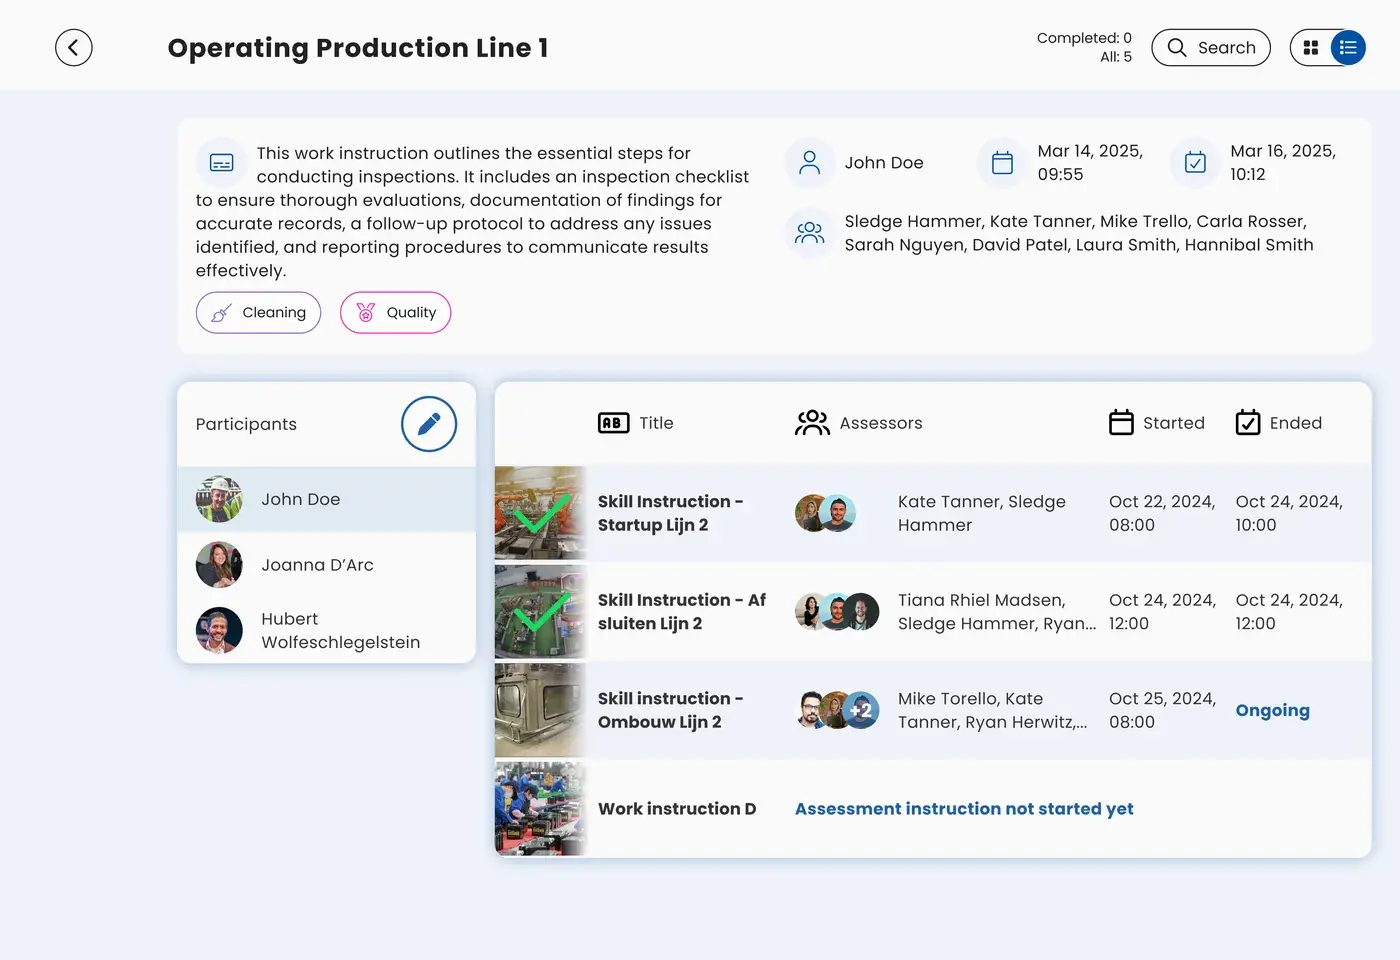Click assessor names starting 'Tiana Rhiel Madsen'
This screenshot has width=1400, height=960.
click(x=997, y=612)
